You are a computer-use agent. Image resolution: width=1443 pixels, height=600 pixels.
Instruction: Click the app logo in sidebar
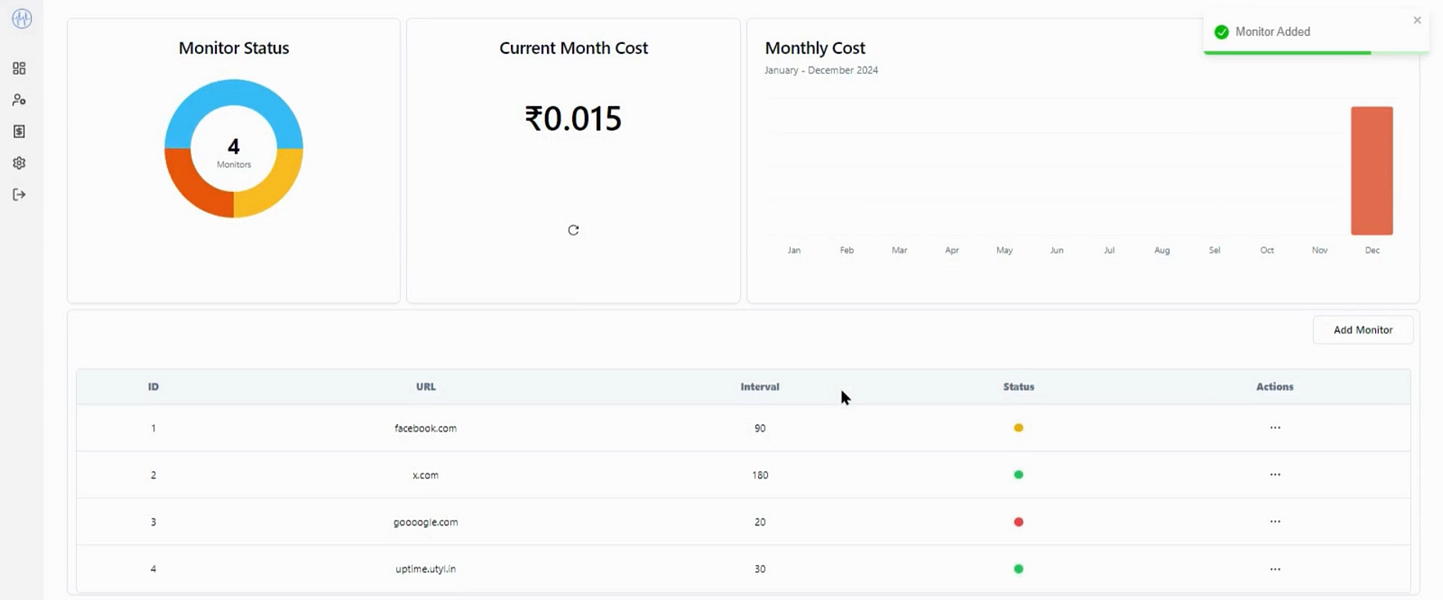tap(21, 19)
